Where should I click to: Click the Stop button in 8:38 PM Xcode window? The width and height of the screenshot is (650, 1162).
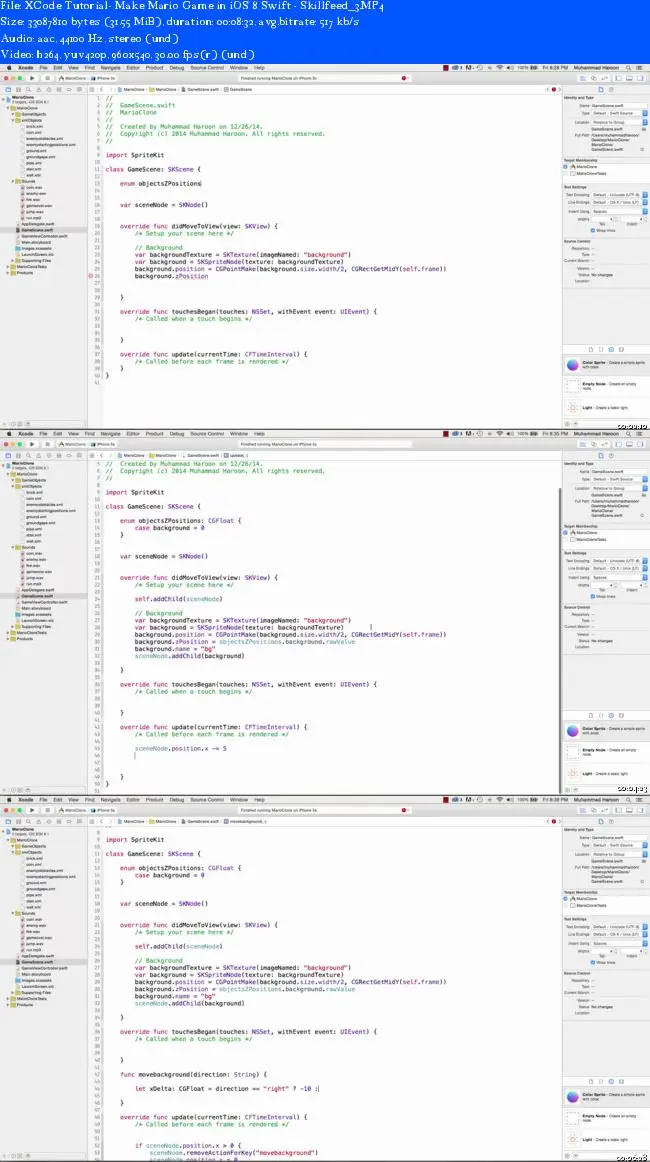tap(45, 810)
